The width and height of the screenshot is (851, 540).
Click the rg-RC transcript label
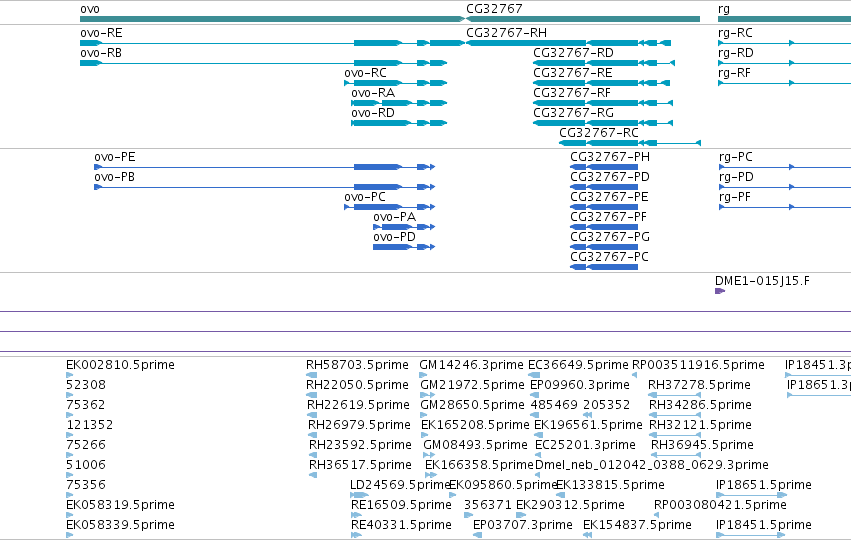(x=735, y=33)
